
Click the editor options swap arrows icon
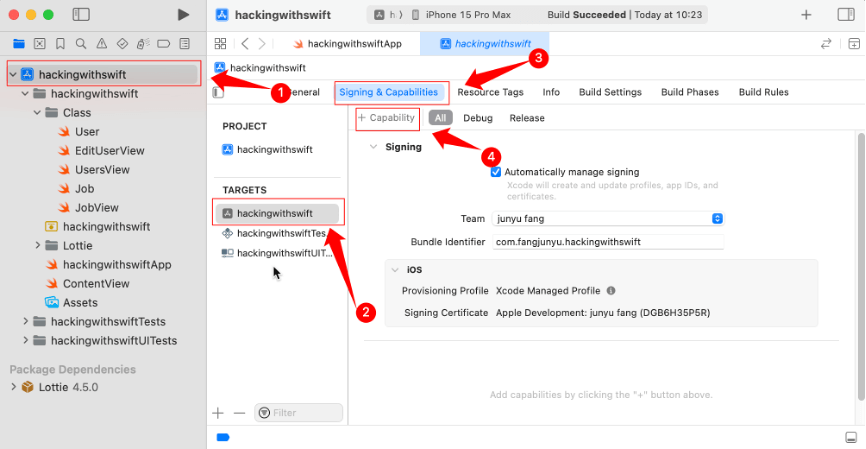[826, 44]
